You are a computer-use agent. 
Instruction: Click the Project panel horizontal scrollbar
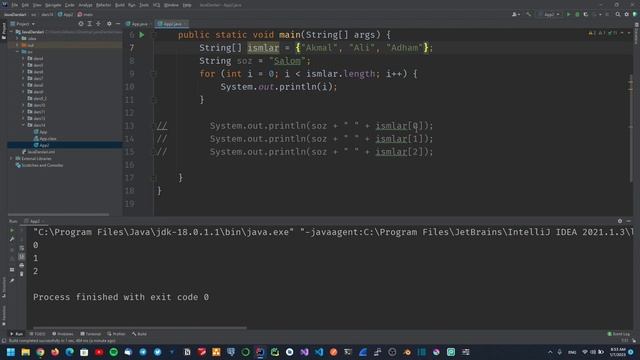58,214
